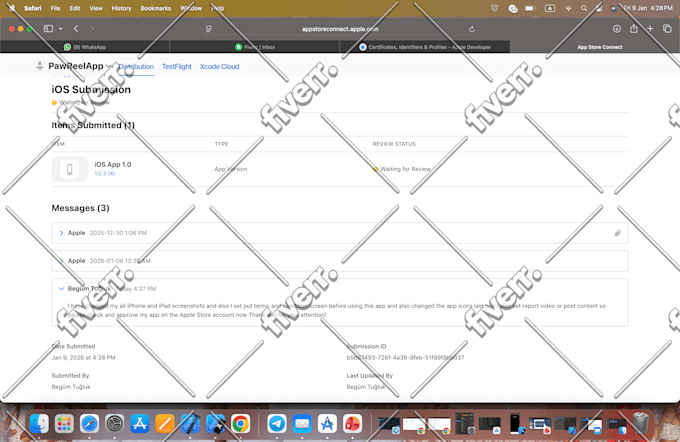The width and height of the screenshot is (680, 442).
Task: Click the appstoreconnect.apple.com address field
Action: pos(340,29)
